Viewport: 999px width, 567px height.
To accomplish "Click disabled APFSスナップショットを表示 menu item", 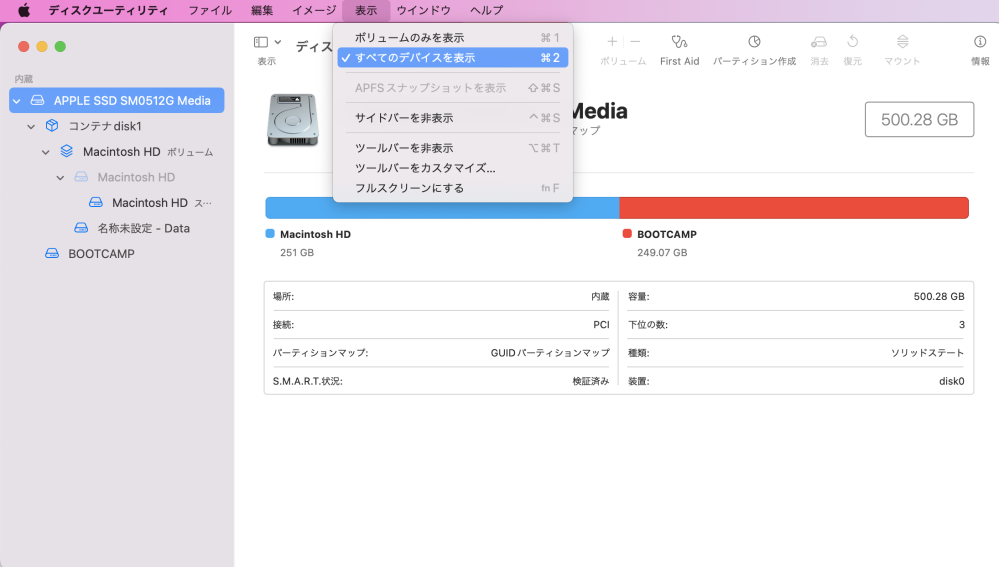I will [x=452, y=88].
